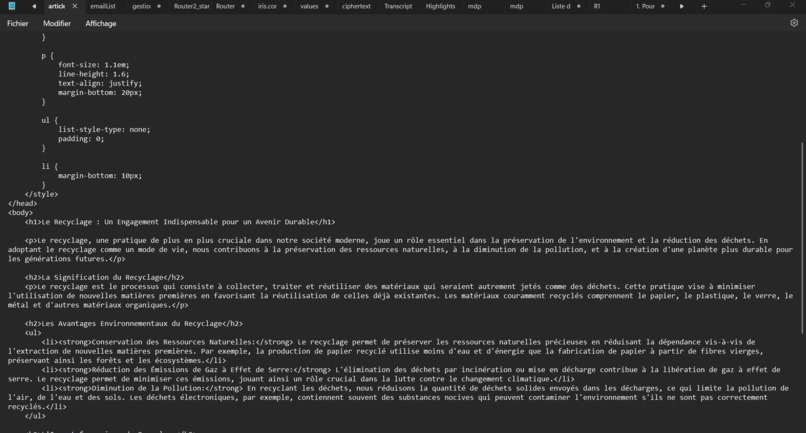The image size is (806, 433).
Task: Switch to the Highlights tab
Action: pos(441,6)
